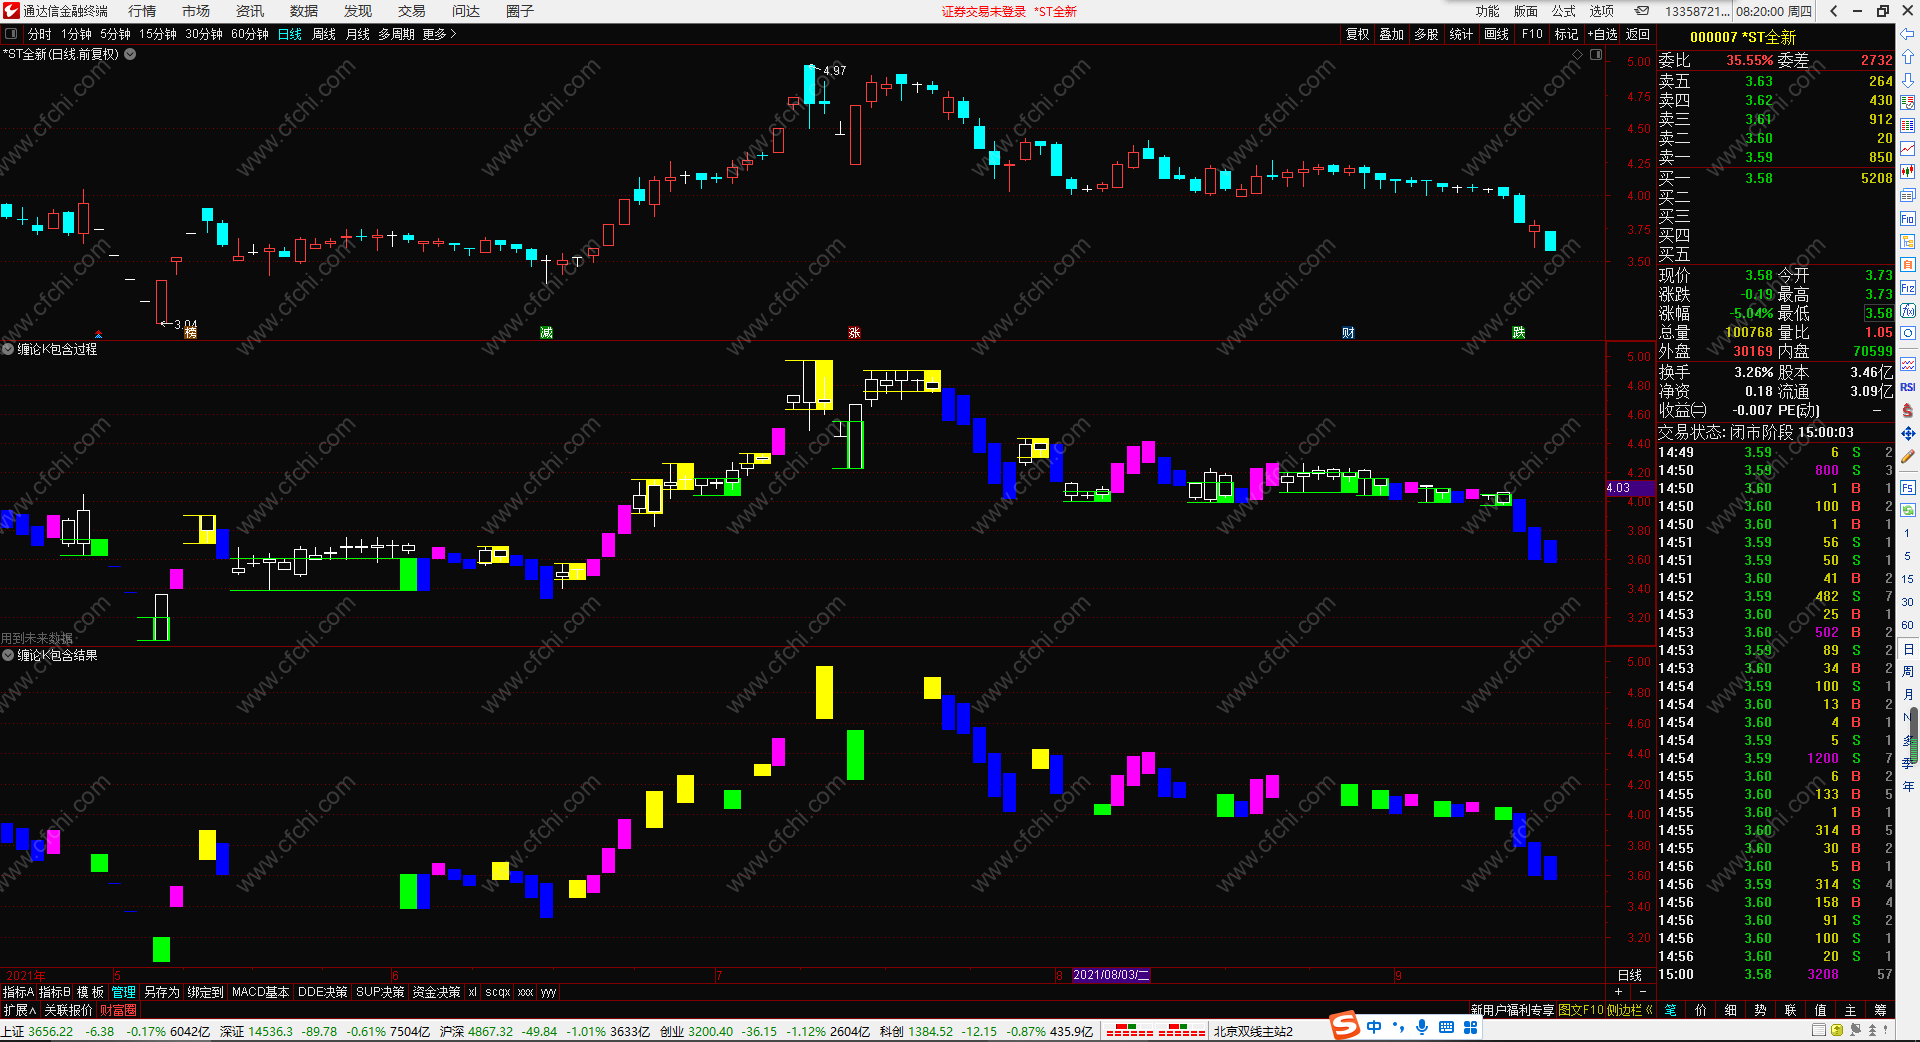Click the zoom-out minus below chart axis

point(1642,992)
